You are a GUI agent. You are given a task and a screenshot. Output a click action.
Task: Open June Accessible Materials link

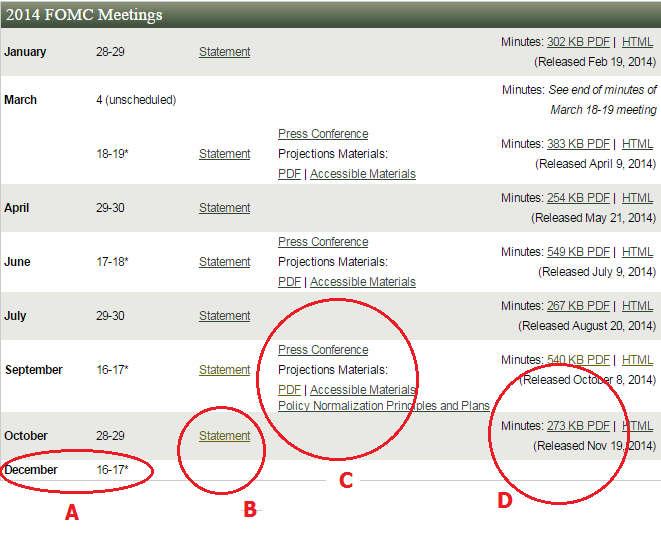pos(363,282)
